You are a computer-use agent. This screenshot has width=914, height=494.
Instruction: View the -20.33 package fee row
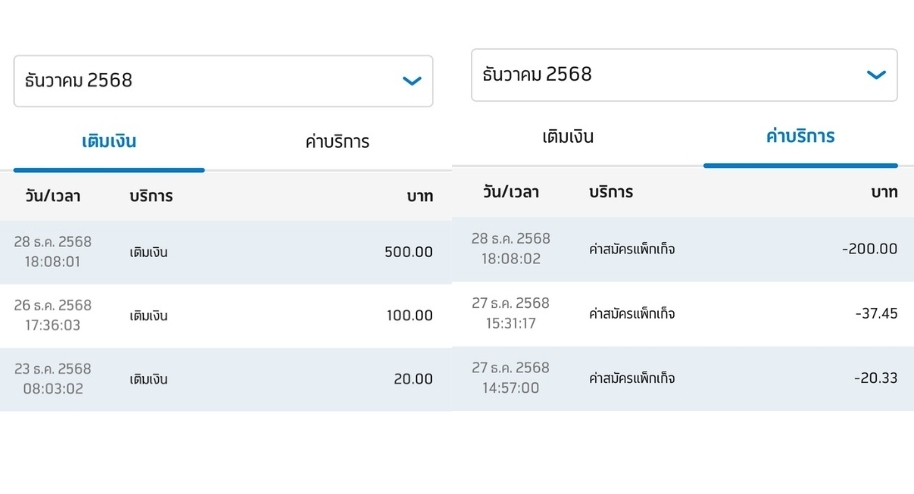point(684,377)
